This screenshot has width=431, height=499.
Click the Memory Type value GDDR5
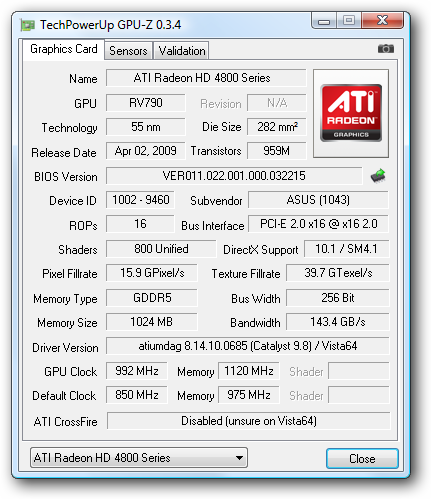click(x=152, y=298)
